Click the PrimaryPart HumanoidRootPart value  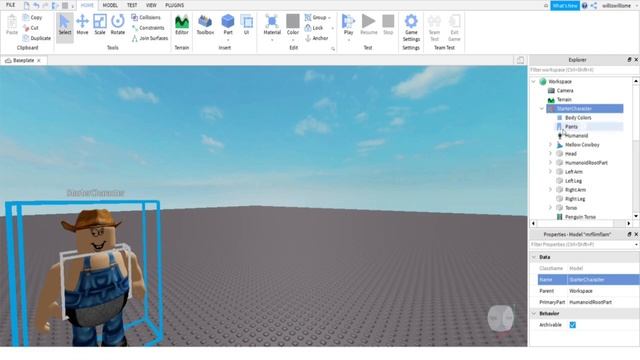point(591,302)
